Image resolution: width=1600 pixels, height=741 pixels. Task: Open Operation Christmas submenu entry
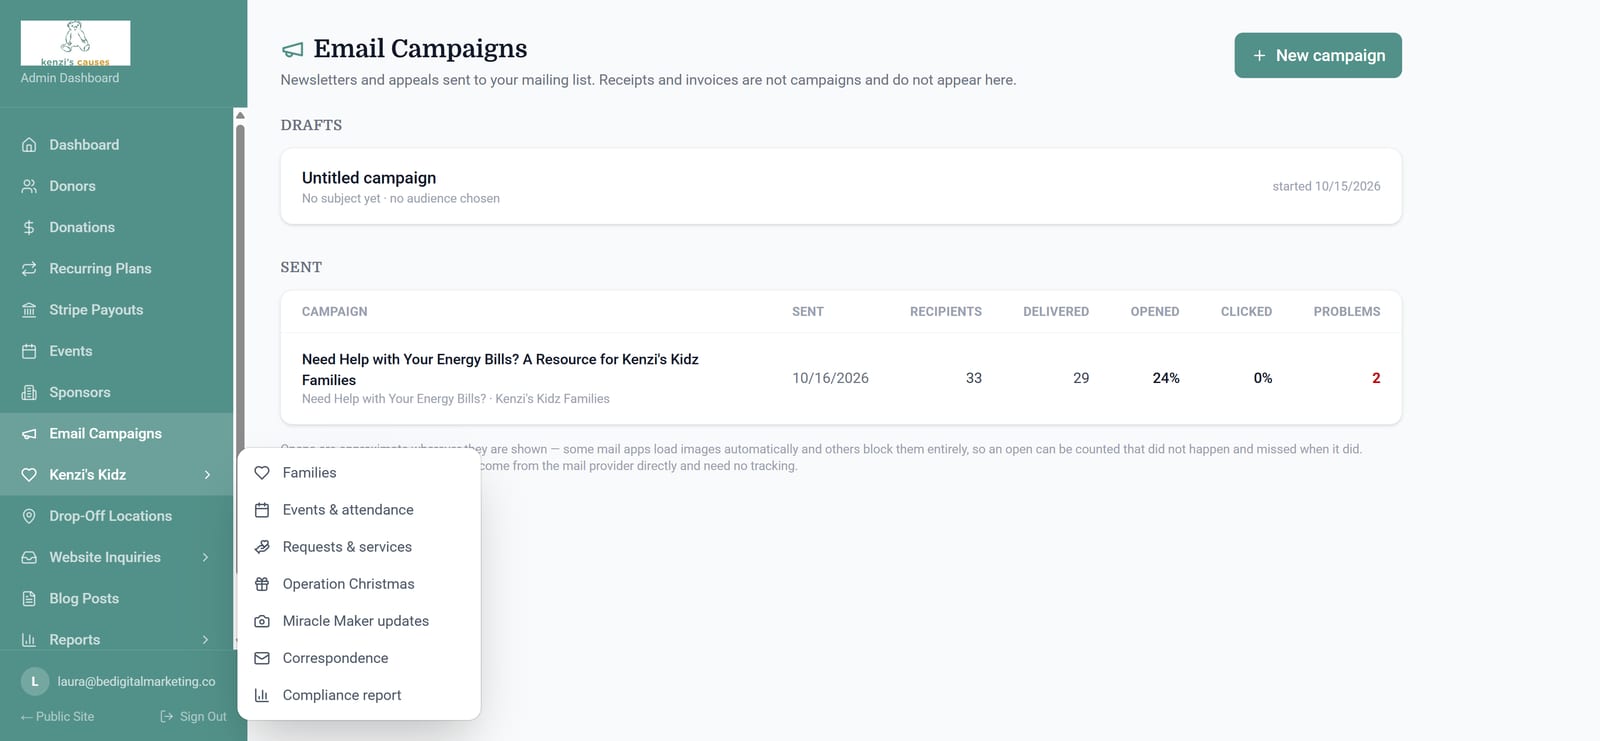(x=359, y=584)
